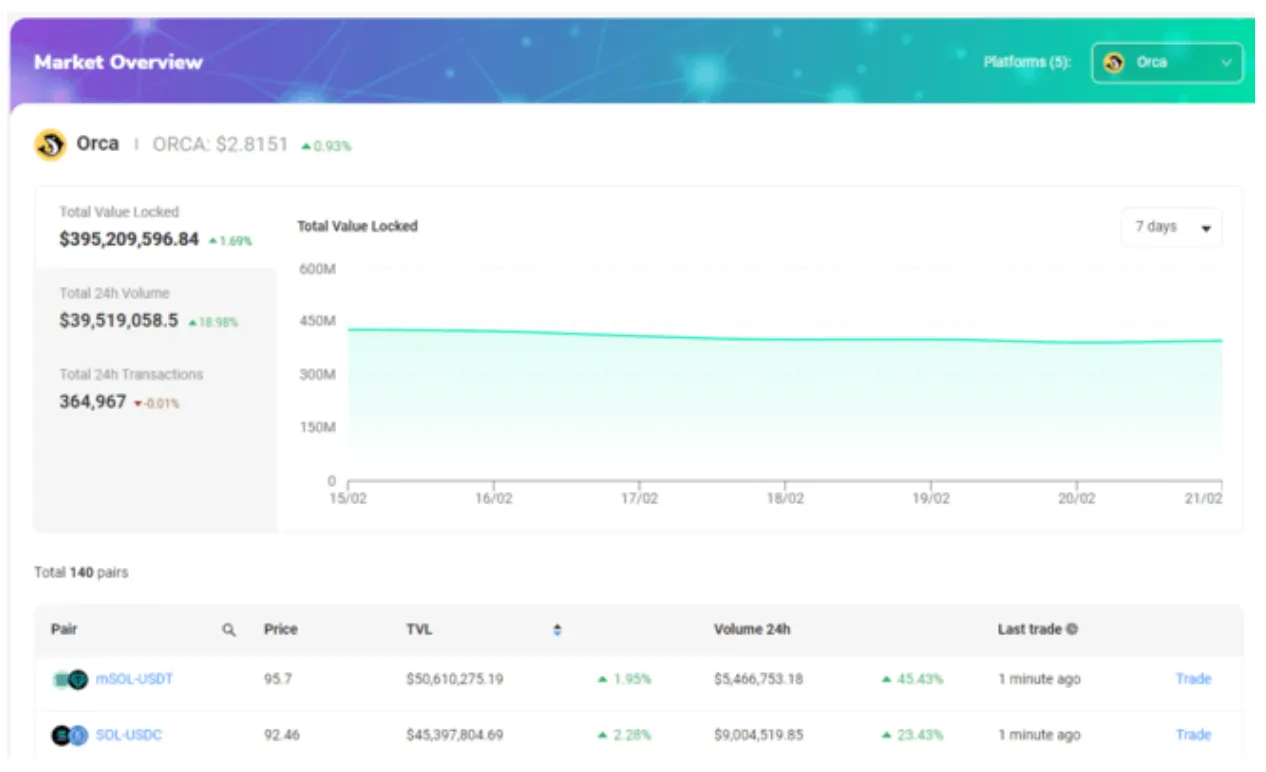Click the volume value $9,004,519.85
The image size is (1266, 772).
tap(758, 735)
